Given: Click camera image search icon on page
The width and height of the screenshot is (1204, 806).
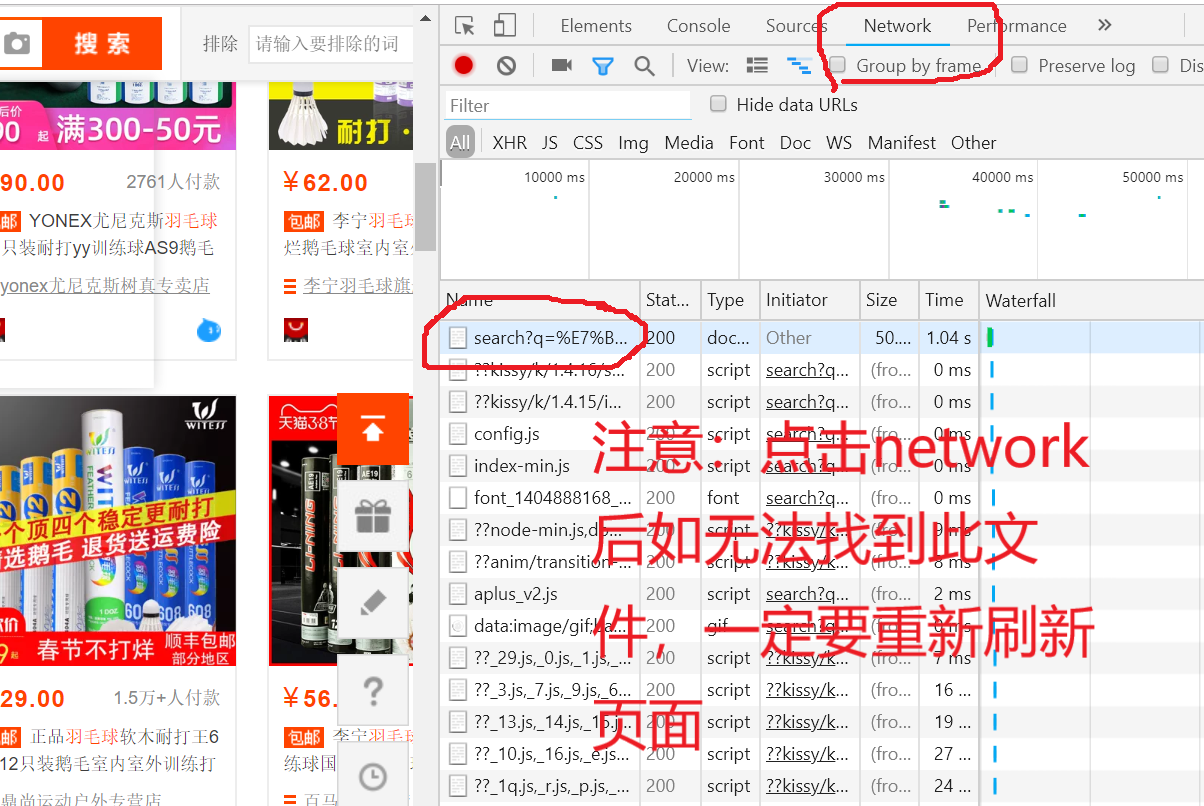Looking at the screenshot, I should tap(16, 43).
